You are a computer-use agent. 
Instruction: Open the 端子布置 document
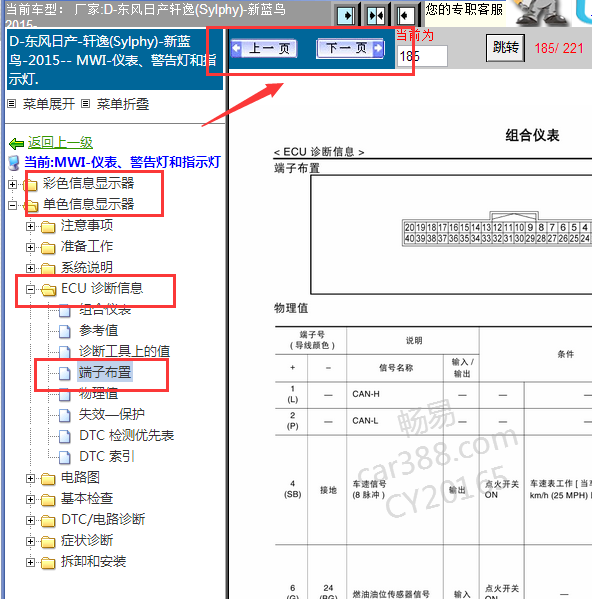[105, 372]
